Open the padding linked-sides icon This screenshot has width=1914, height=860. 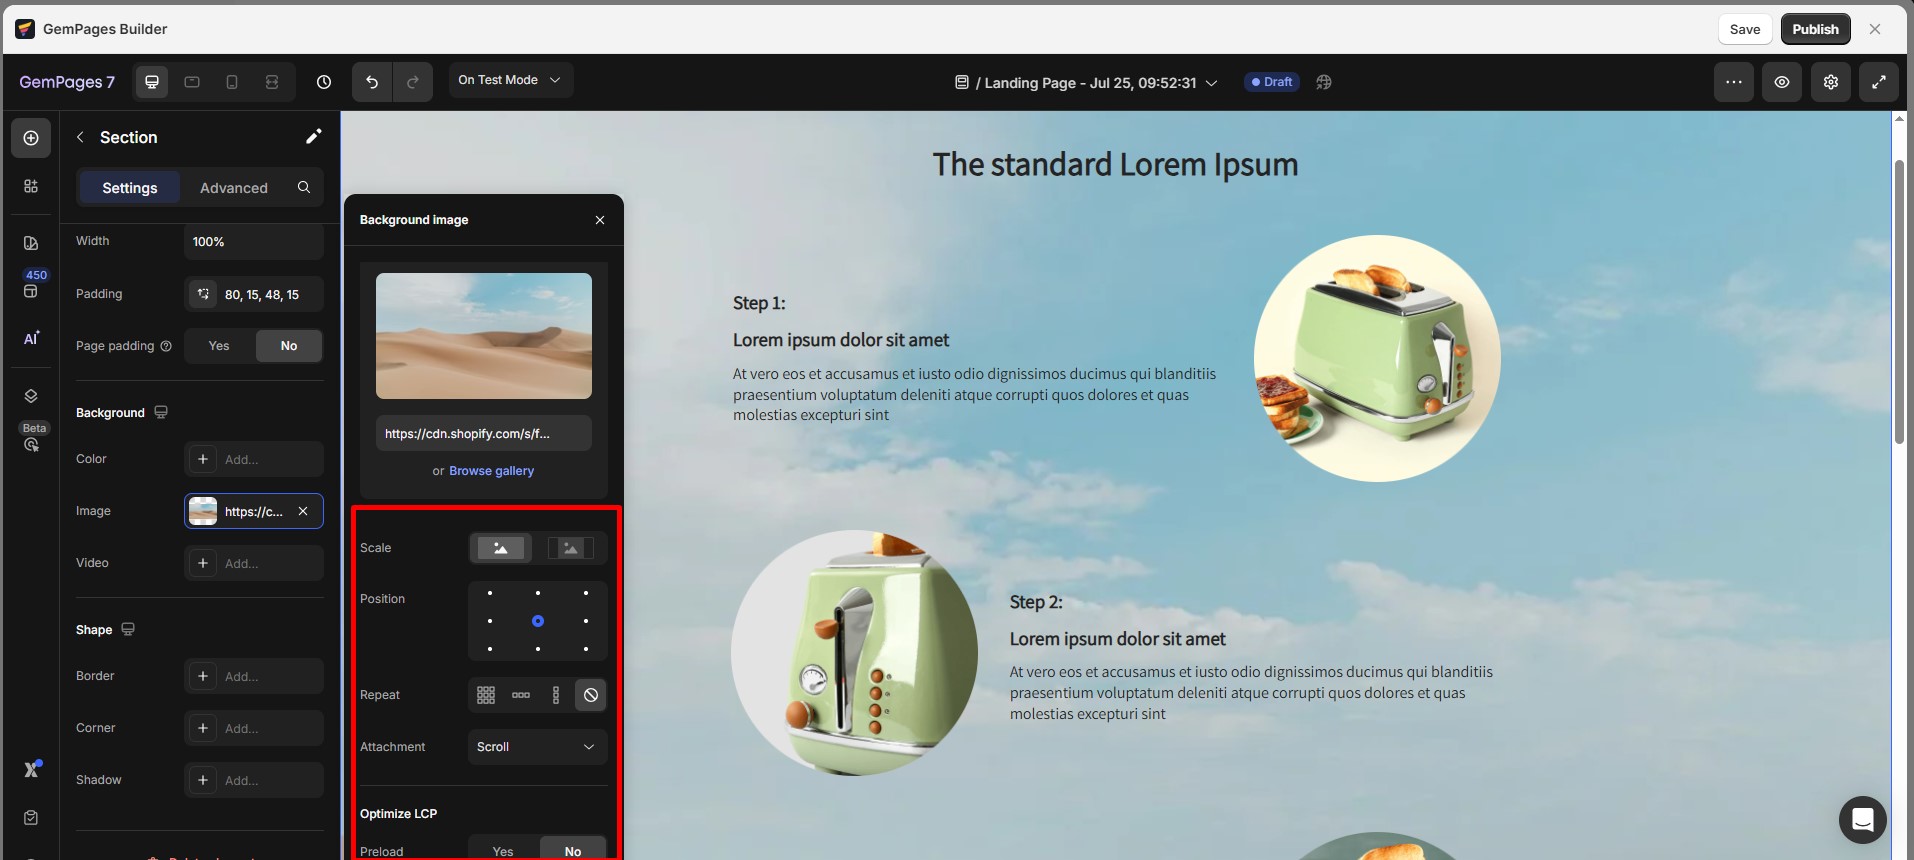pyautogui.click(x=204, y=294)
